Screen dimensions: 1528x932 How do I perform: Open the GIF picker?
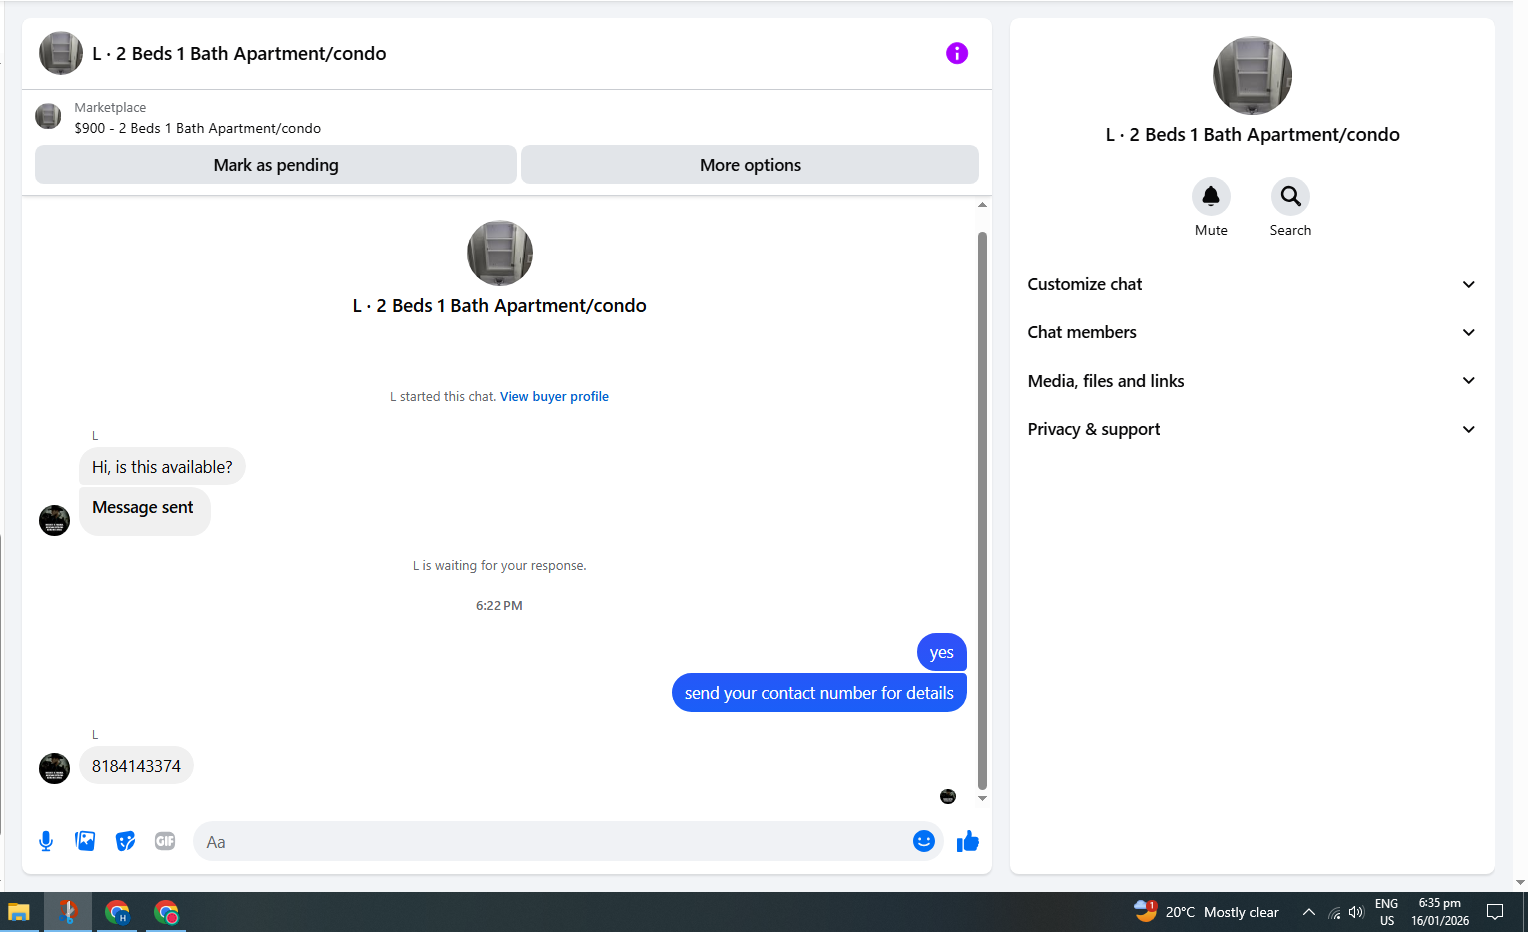pos(165,841)
